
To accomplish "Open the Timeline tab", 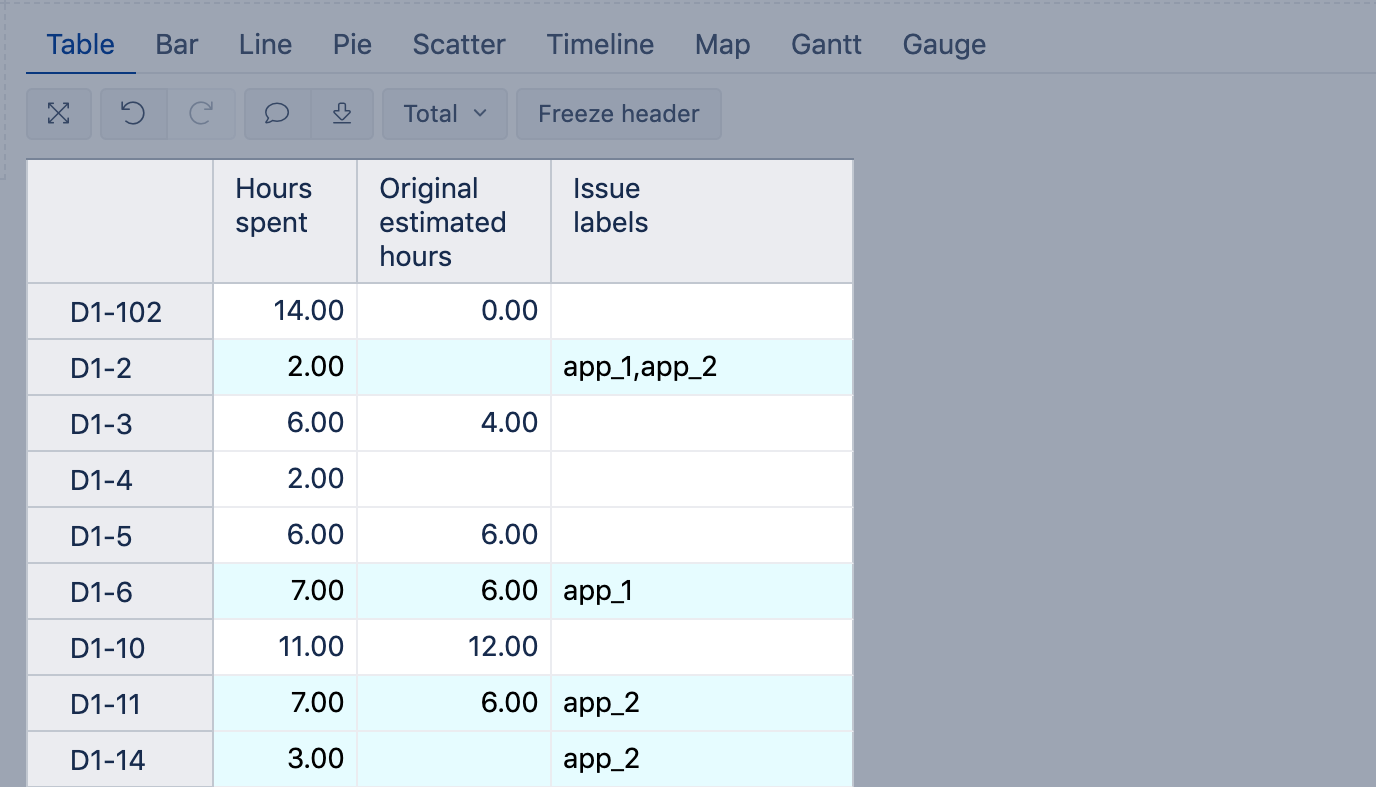I will (600, 45).
